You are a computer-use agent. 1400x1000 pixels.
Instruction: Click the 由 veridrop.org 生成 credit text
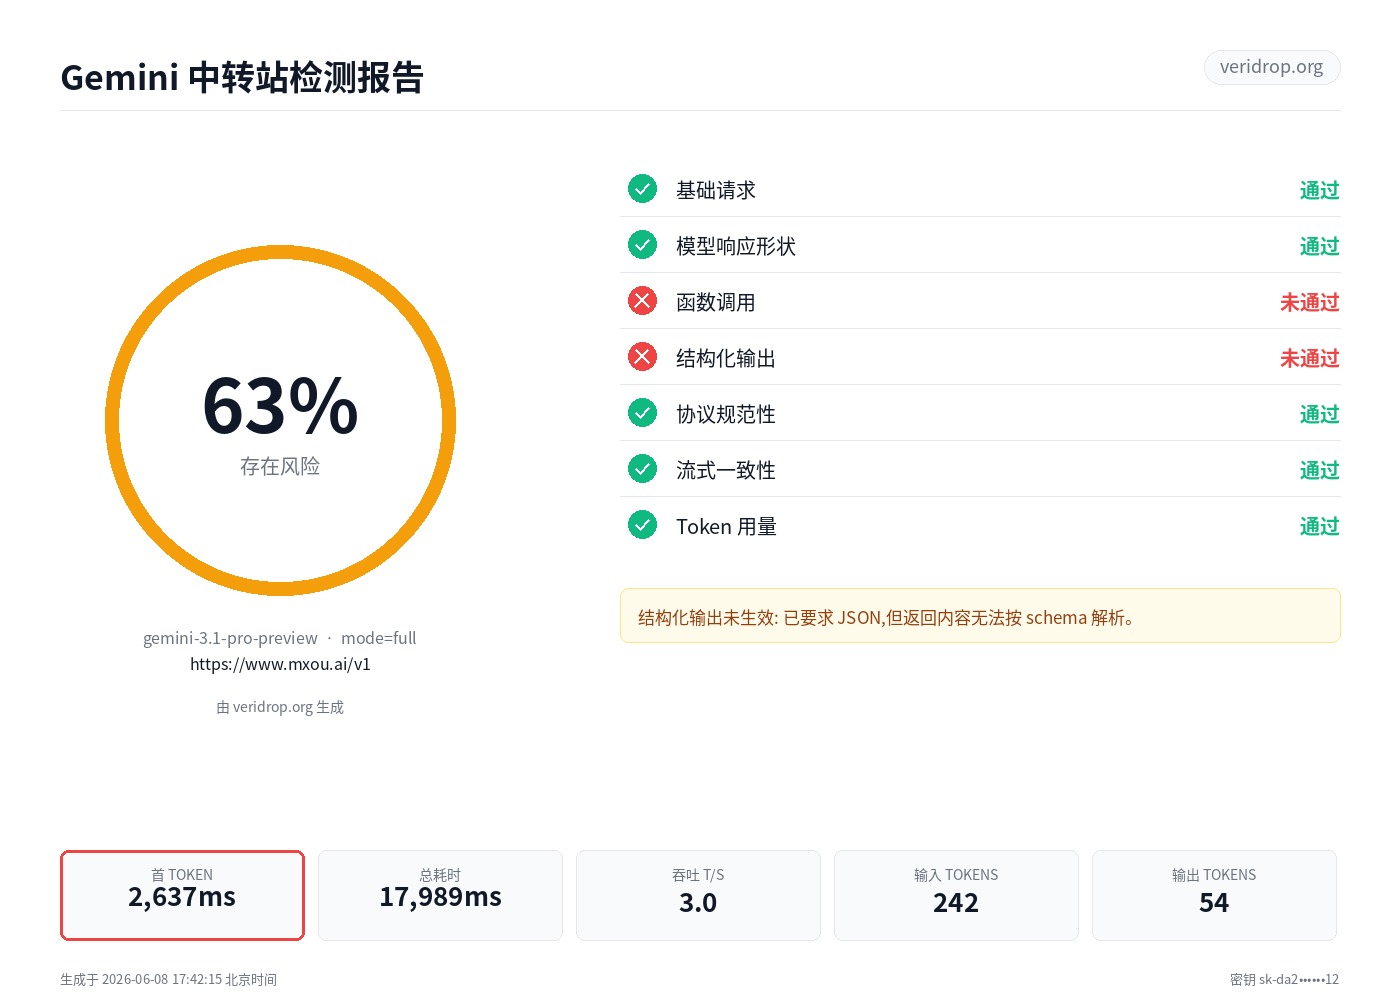[280, 707]
